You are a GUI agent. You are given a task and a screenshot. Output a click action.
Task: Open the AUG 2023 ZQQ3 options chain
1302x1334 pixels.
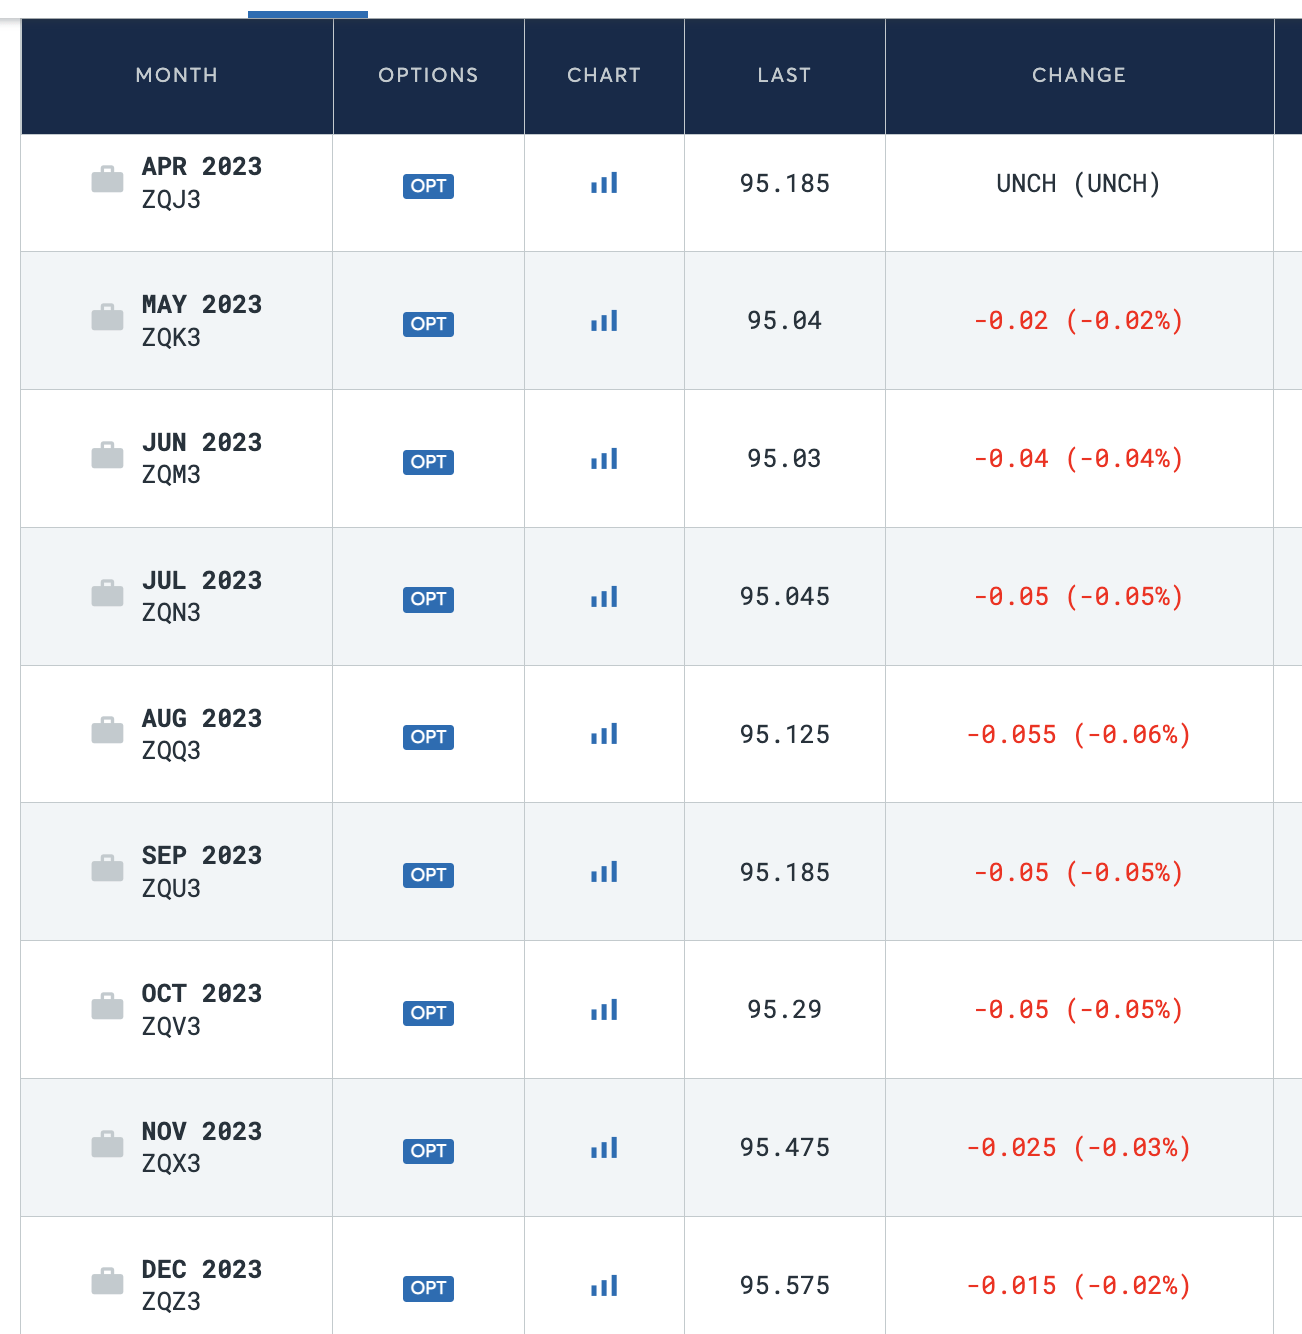tap(428, 737)
